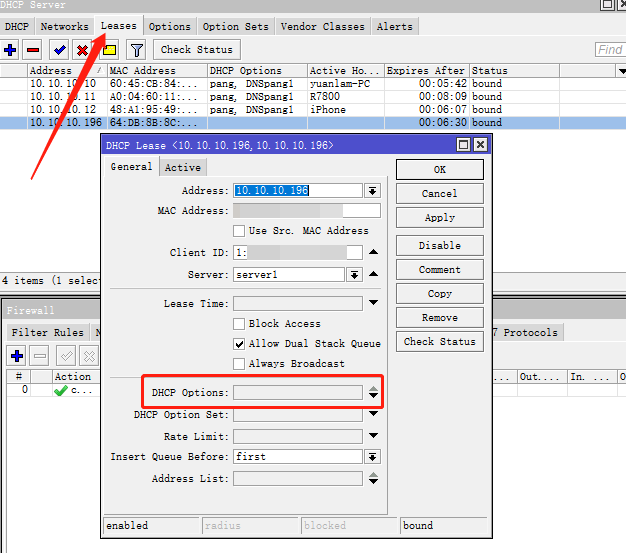
Task: Enable lease with blue checkmark icon
Action: point(59,50)
